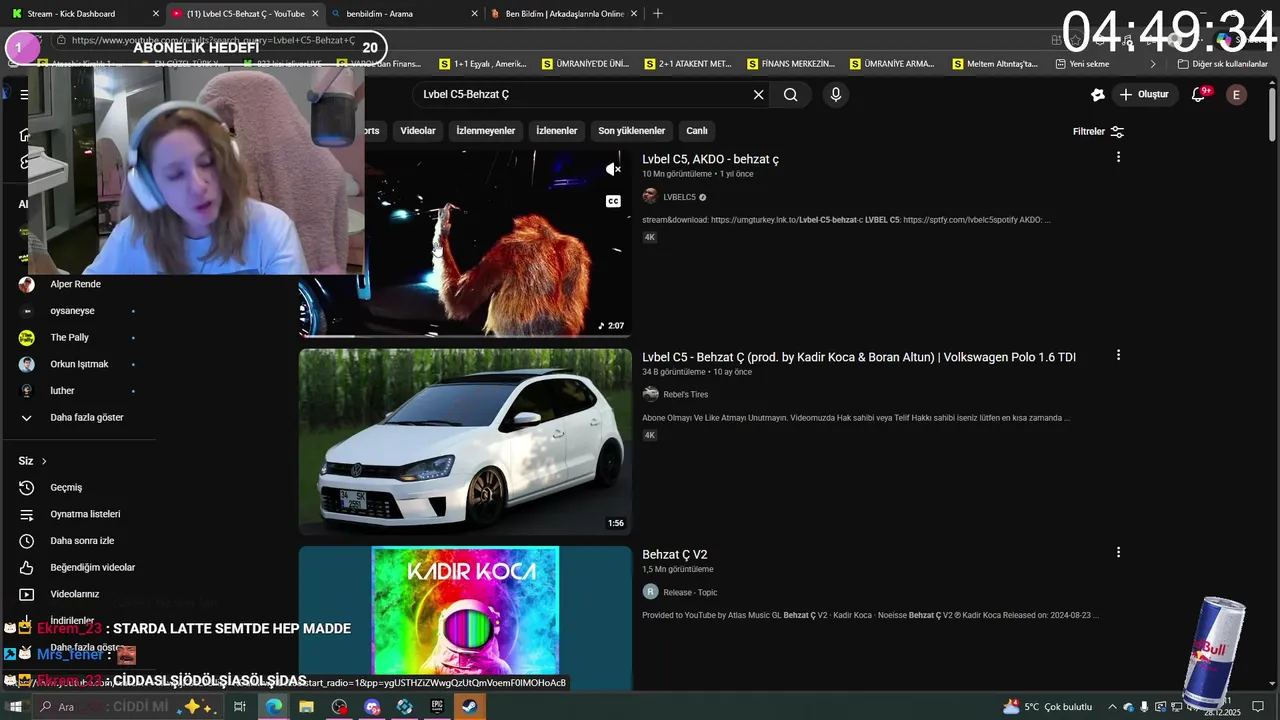Open Videolarınız in sidebar
This screenshot has height=720, width=1280.
click(75, 594)
